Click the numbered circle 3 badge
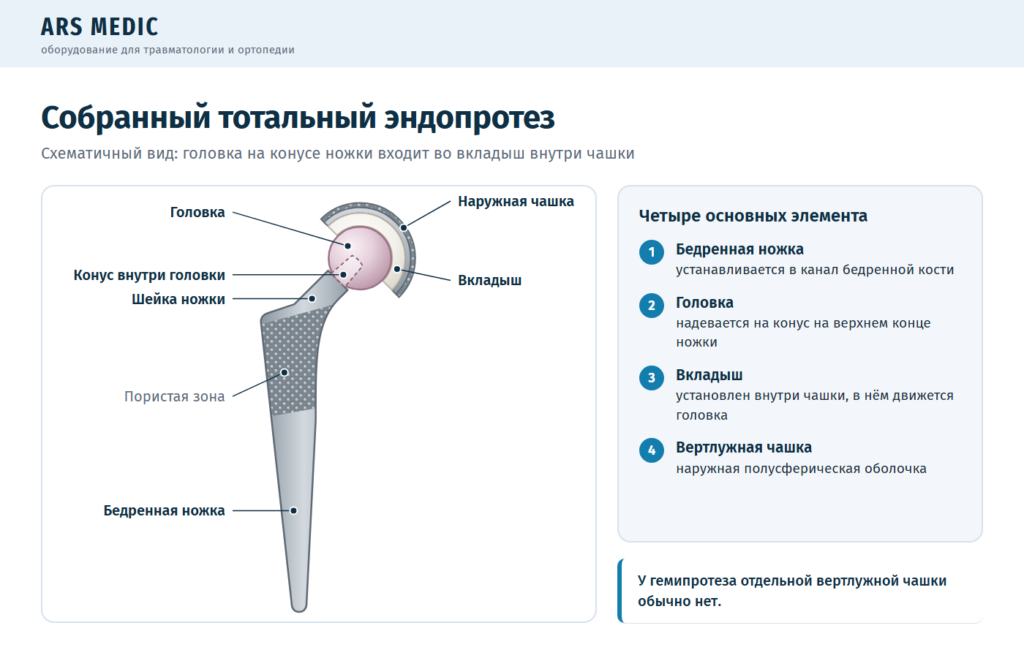The width and height of the screenshot is (1024, 658). point(651,378)
